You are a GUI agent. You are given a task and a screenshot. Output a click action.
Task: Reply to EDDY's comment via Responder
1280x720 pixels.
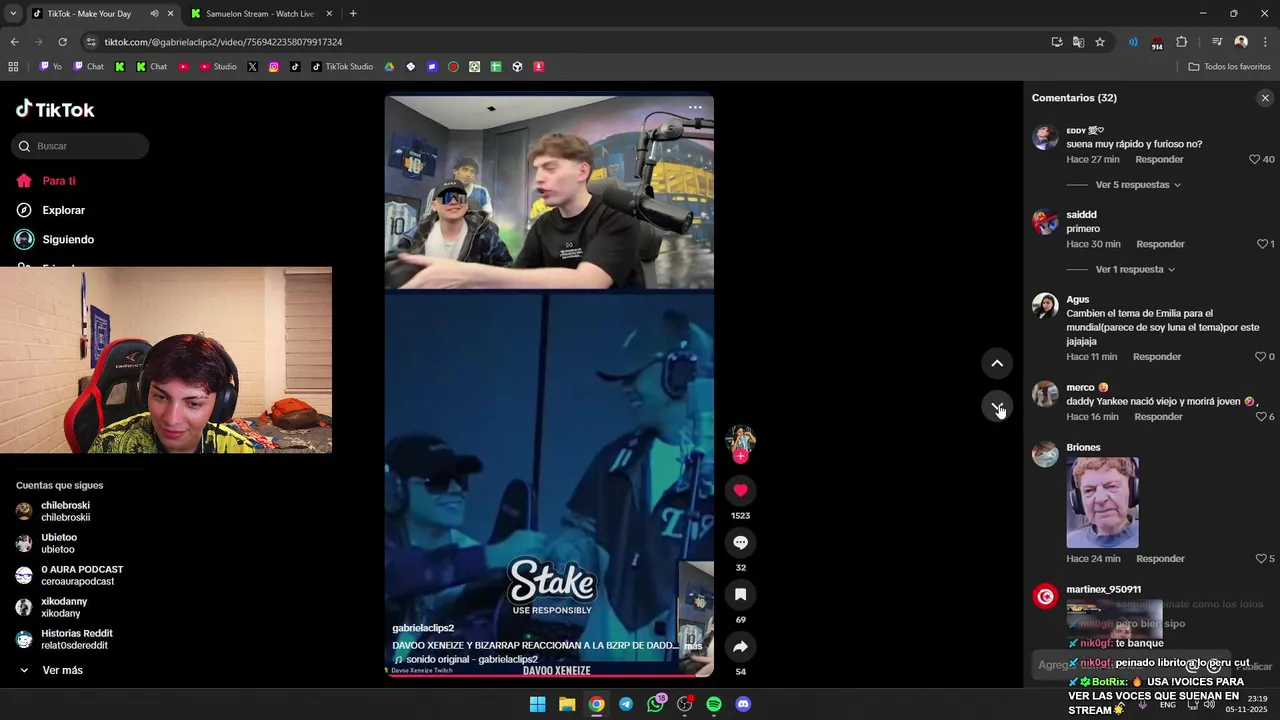(x=1159, y=160)
